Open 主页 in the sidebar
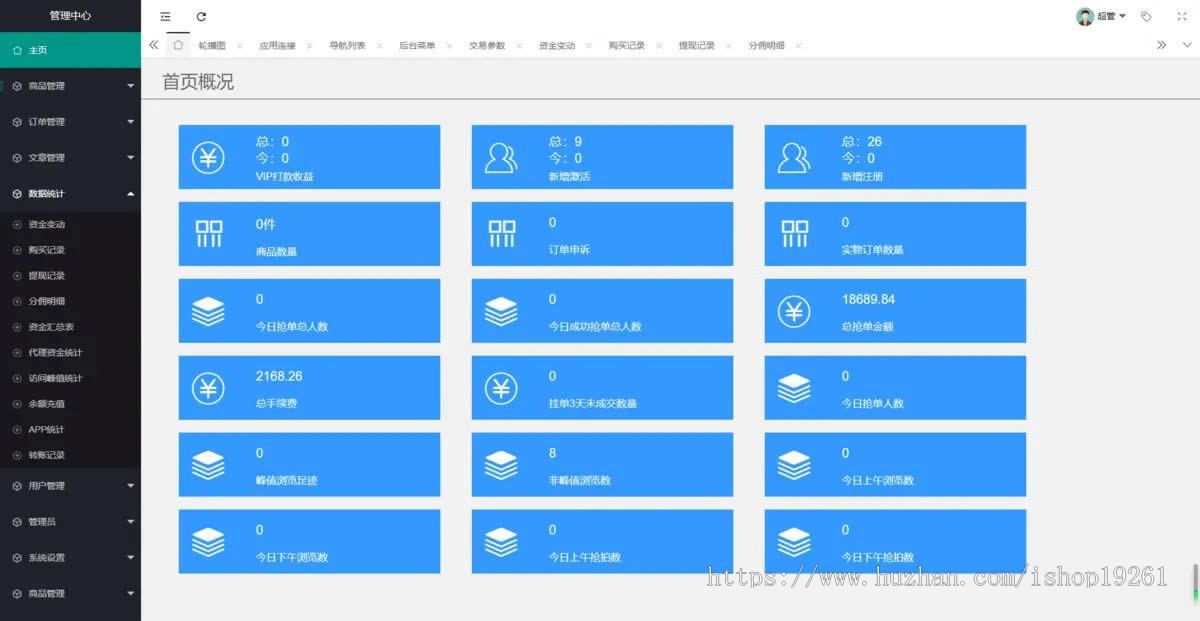 (x=70, y=50)
